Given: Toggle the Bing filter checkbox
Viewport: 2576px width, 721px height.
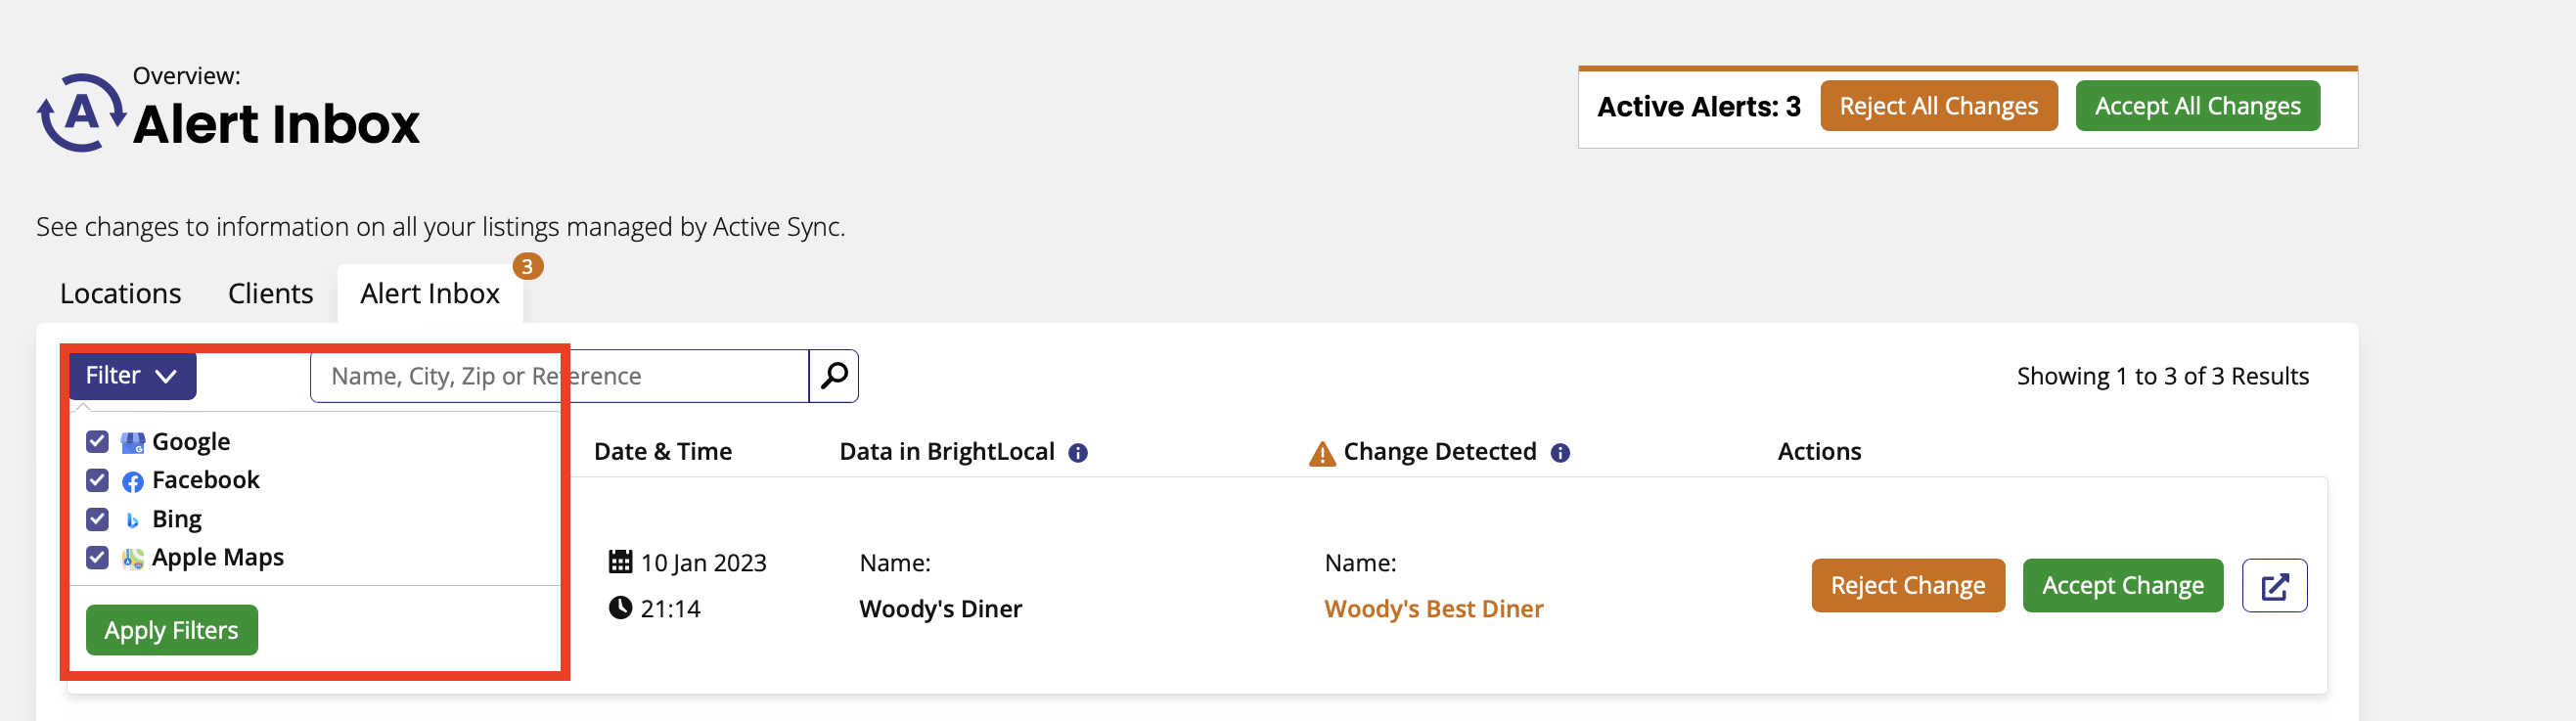Looking at the screenshot, I should point(97,519).
